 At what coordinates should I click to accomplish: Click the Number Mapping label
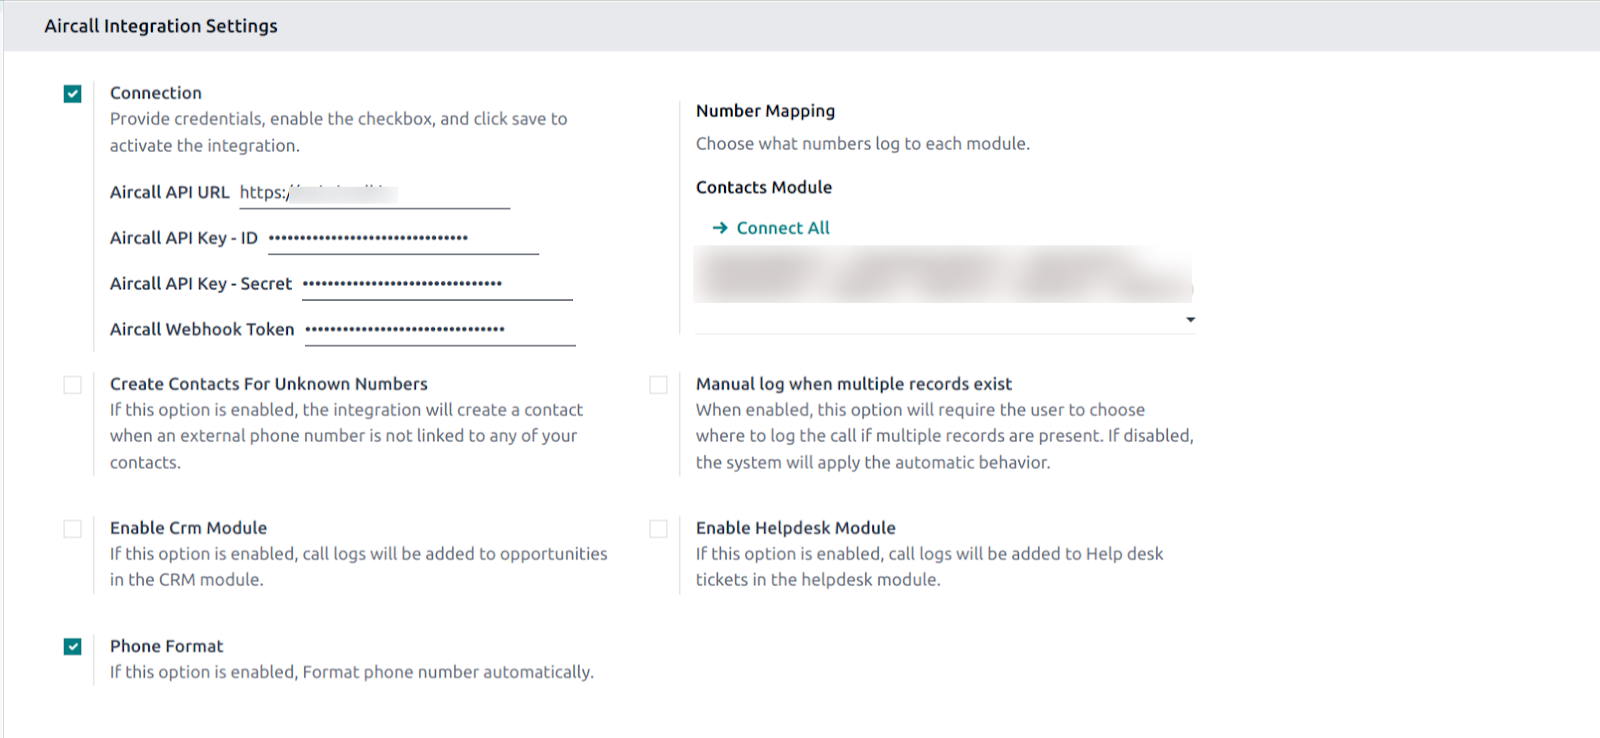(x=765, y=111)
